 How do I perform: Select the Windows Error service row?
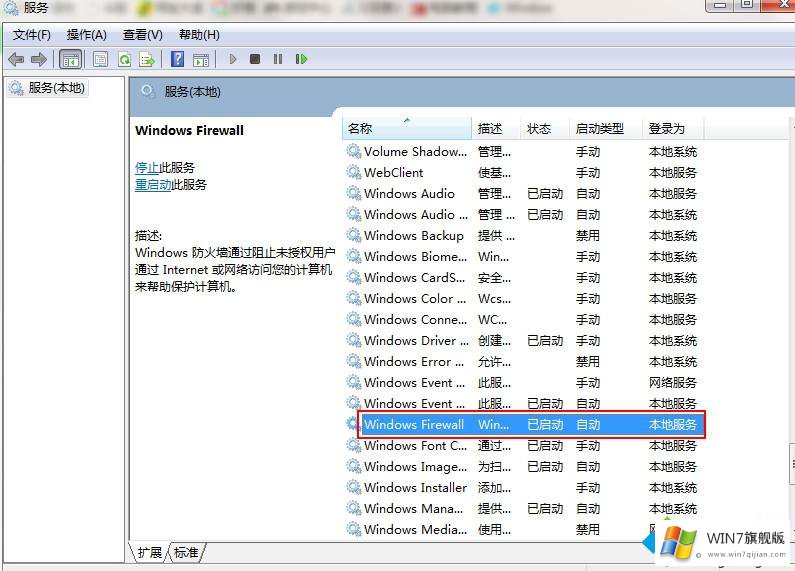click(x=523, y=362)
